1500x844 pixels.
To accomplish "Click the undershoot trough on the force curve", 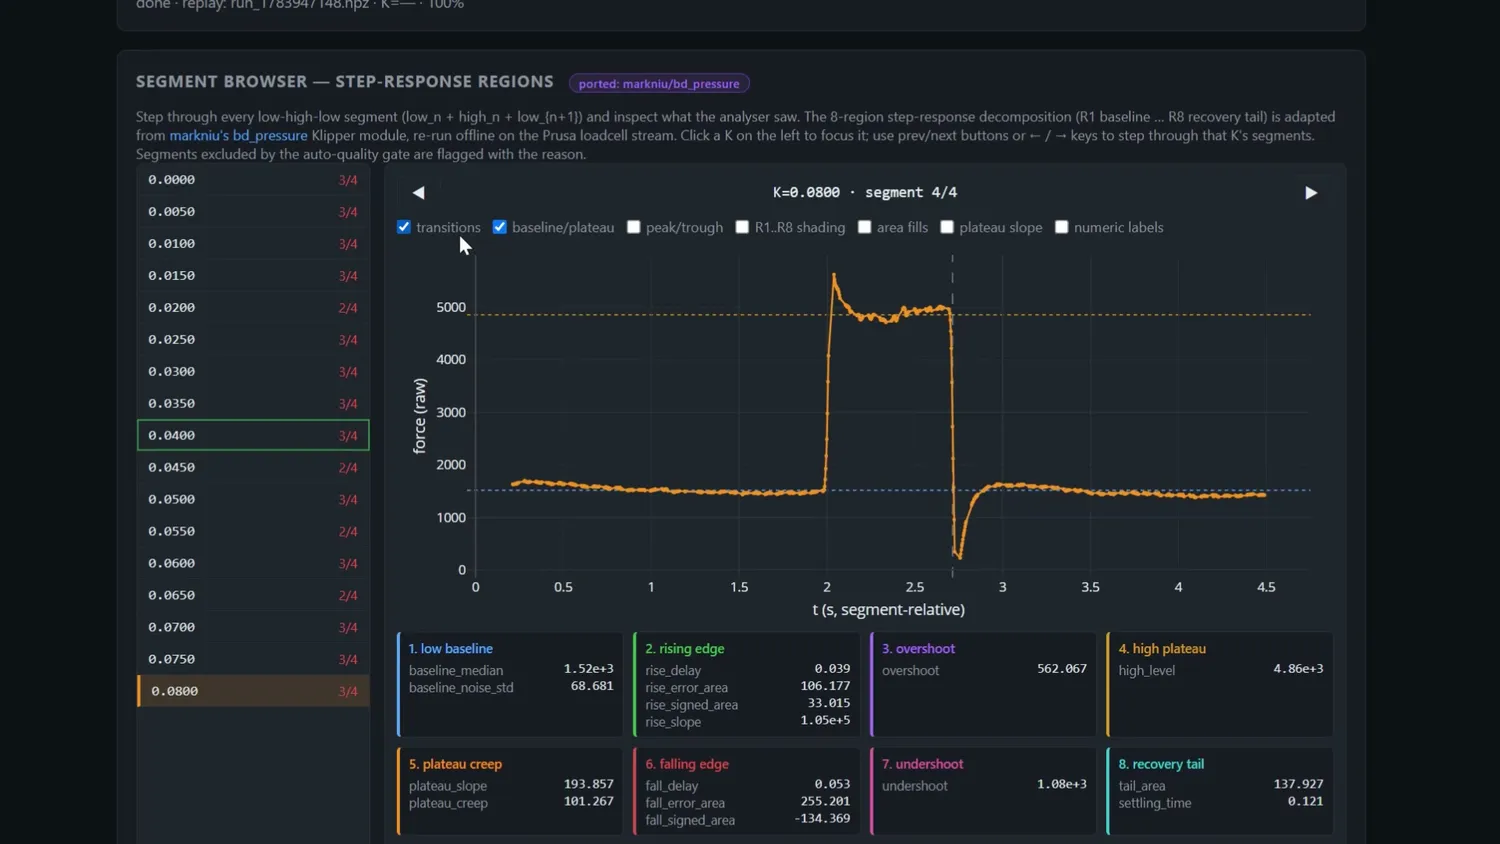I will pos(959,556).
